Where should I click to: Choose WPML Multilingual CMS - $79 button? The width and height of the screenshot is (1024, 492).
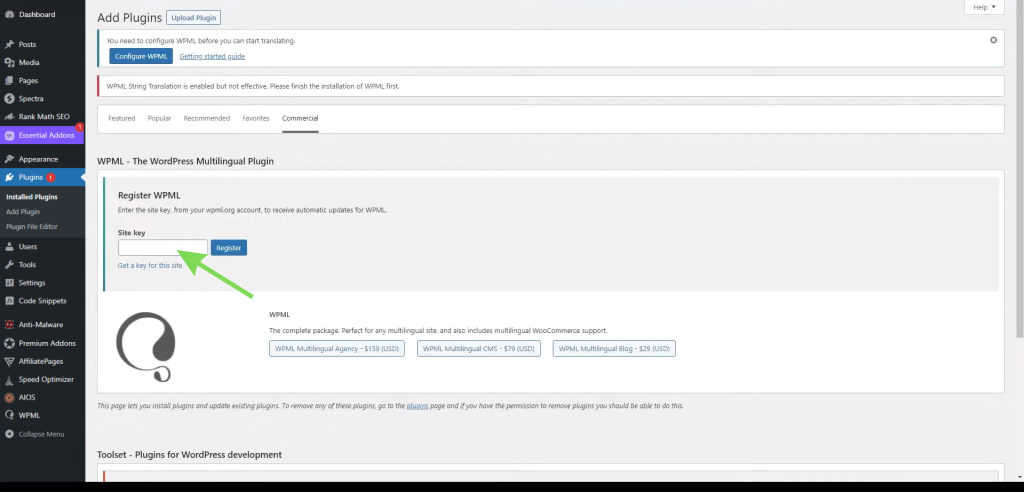pyautogui.click(x=479, y=349)
